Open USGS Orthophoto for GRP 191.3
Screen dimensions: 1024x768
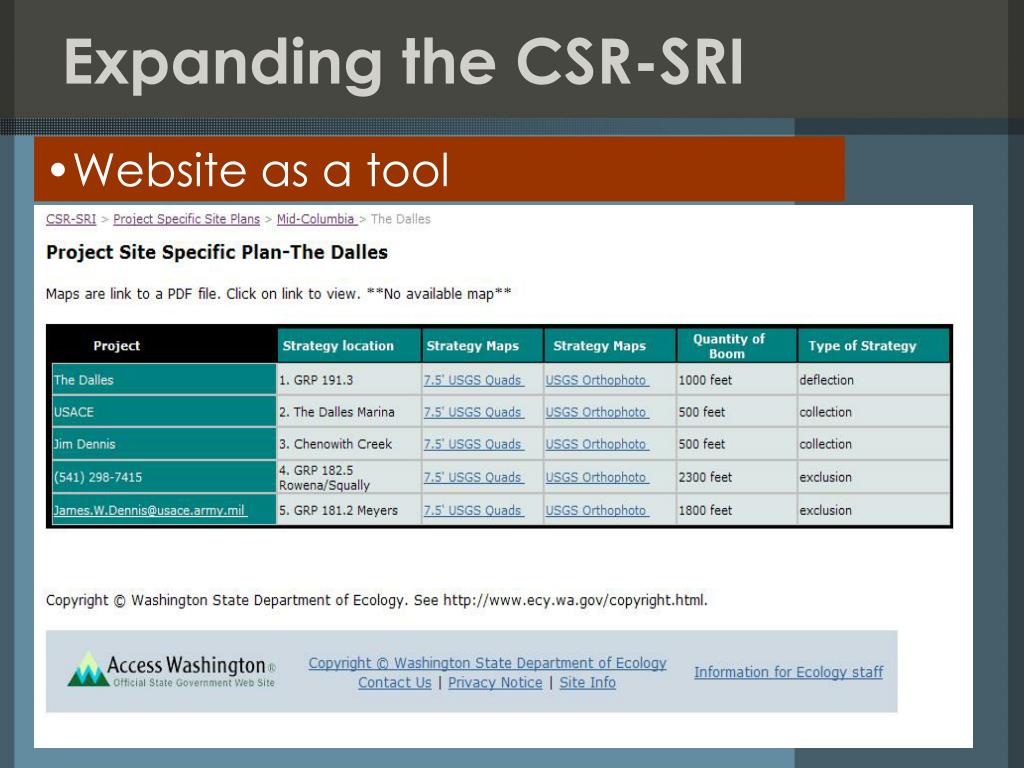597,380
